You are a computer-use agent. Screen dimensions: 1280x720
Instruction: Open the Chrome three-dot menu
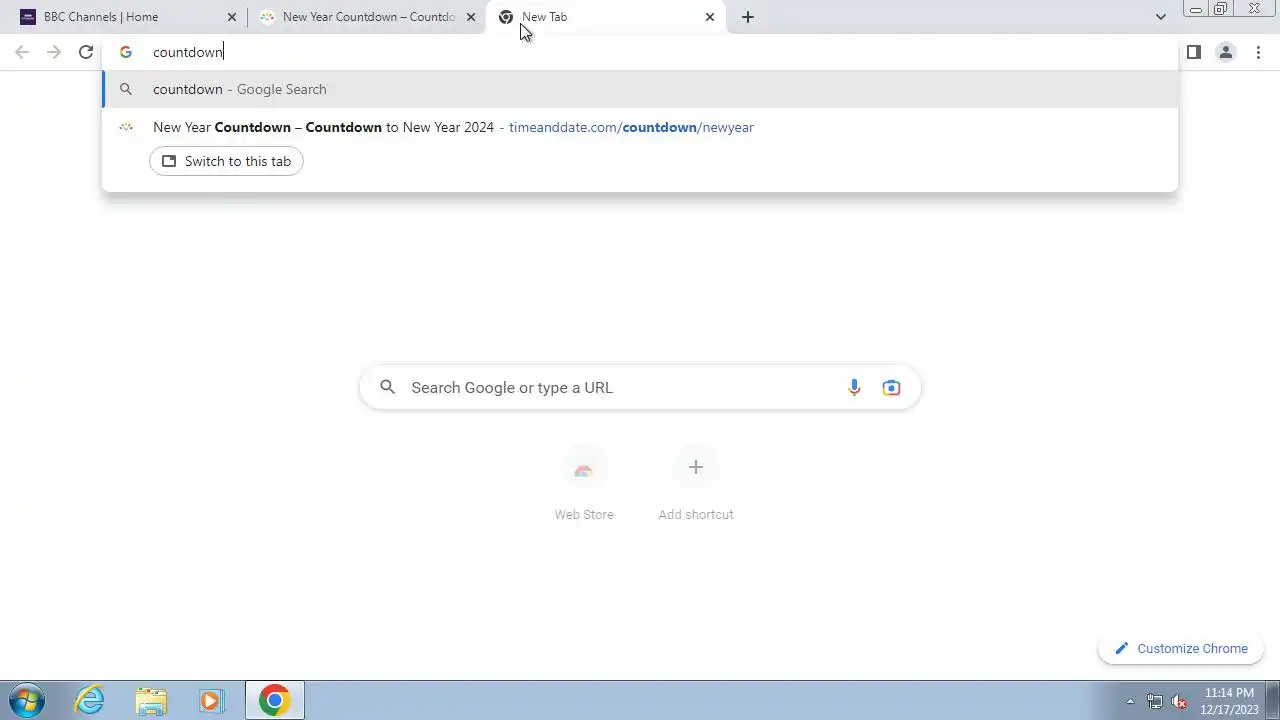1258,52
